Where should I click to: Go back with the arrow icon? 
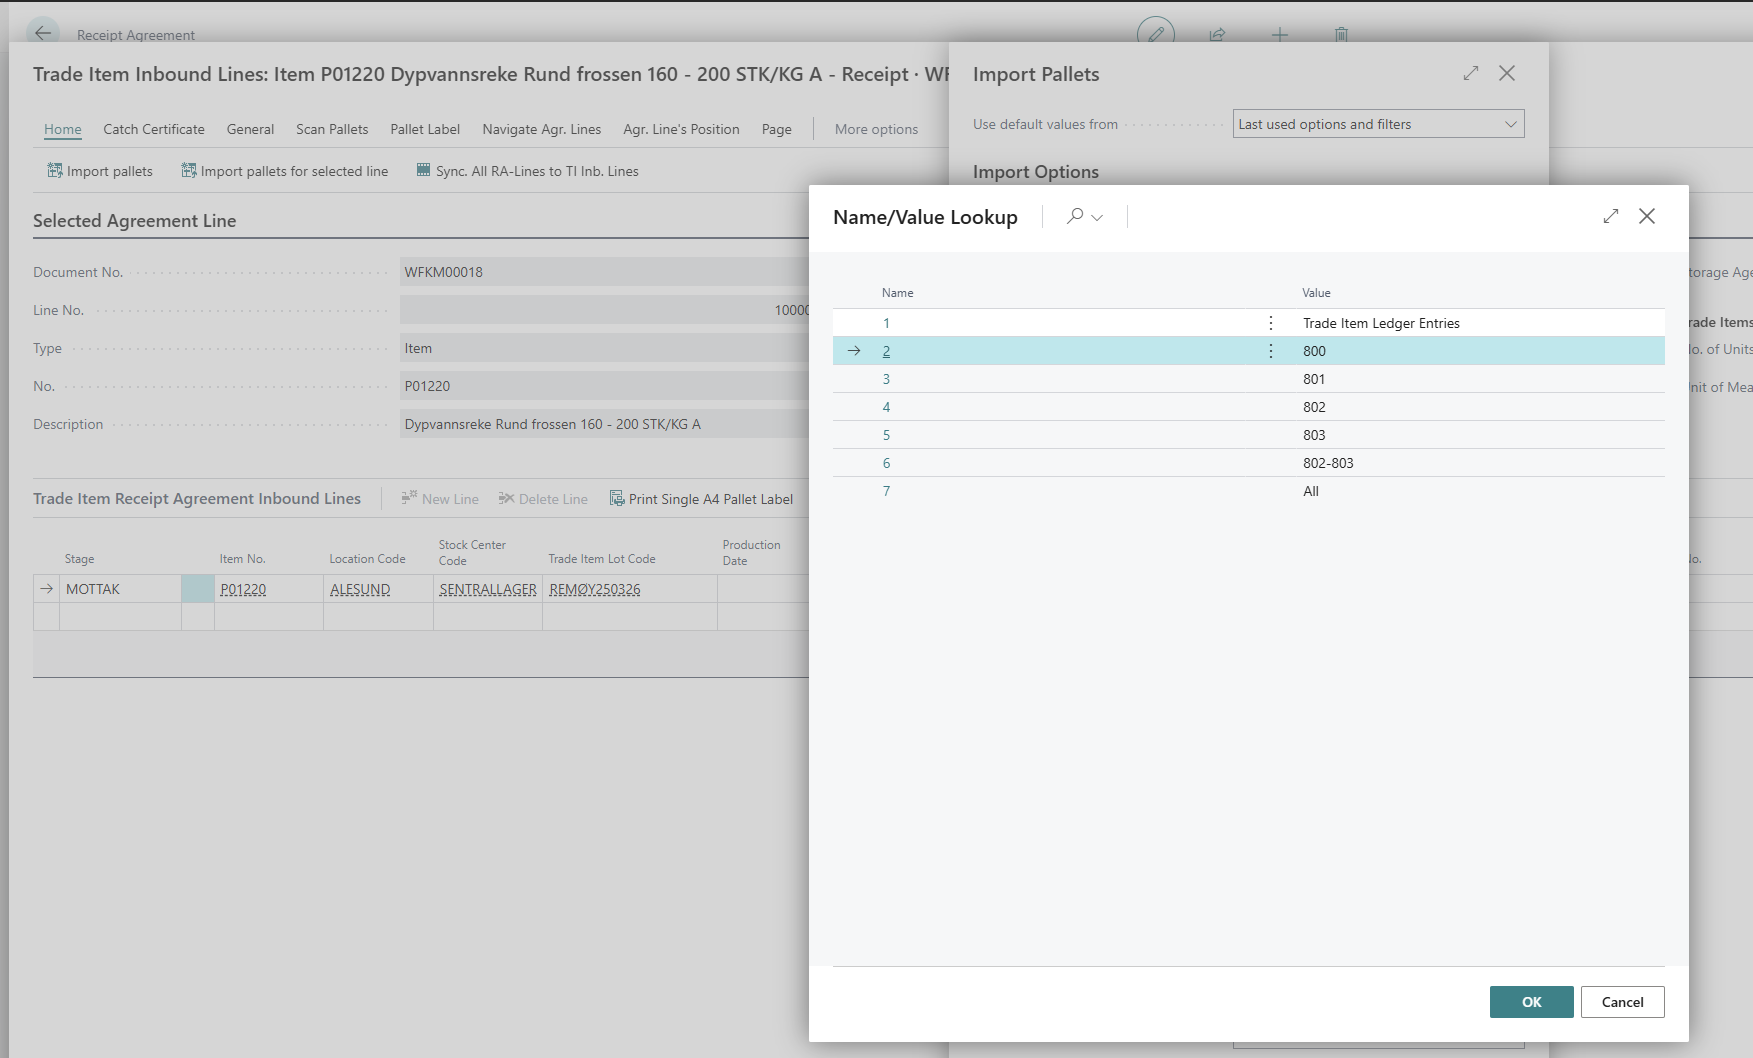(x=43, y=33)
